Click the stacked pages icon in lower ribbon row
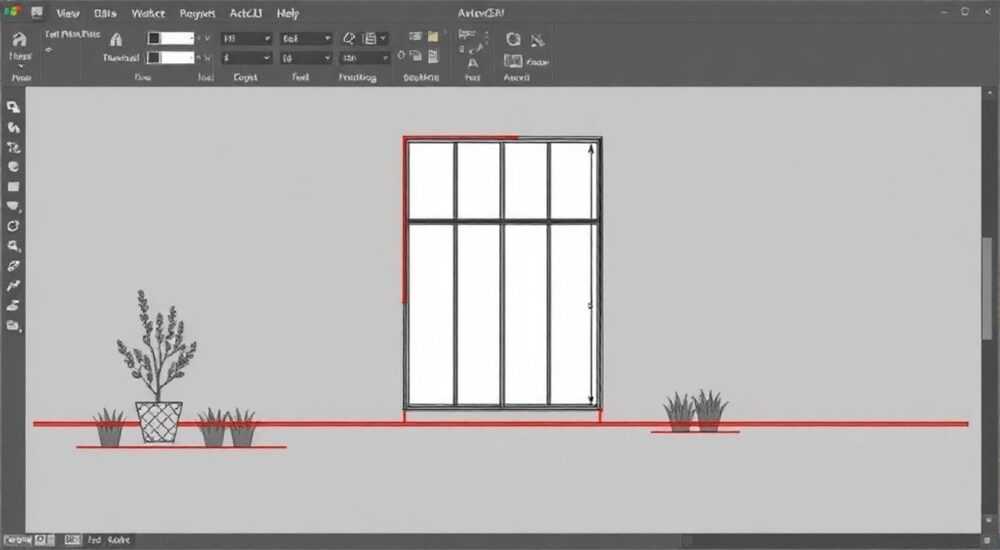Viewport: 1000px width, 550px height. (x=416, y=56)
